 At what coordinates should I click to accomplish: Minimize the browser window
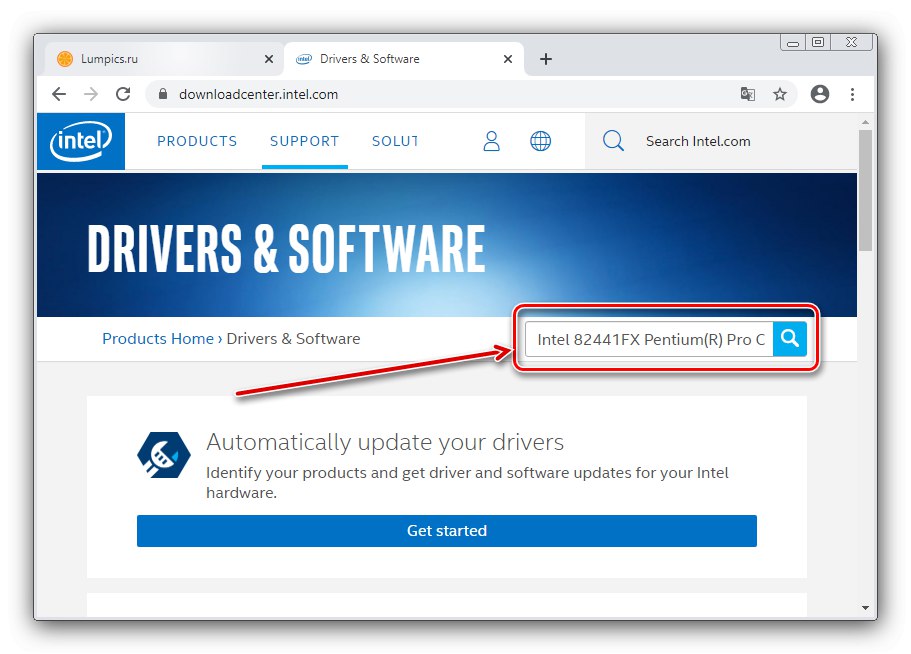coord(792,42)
